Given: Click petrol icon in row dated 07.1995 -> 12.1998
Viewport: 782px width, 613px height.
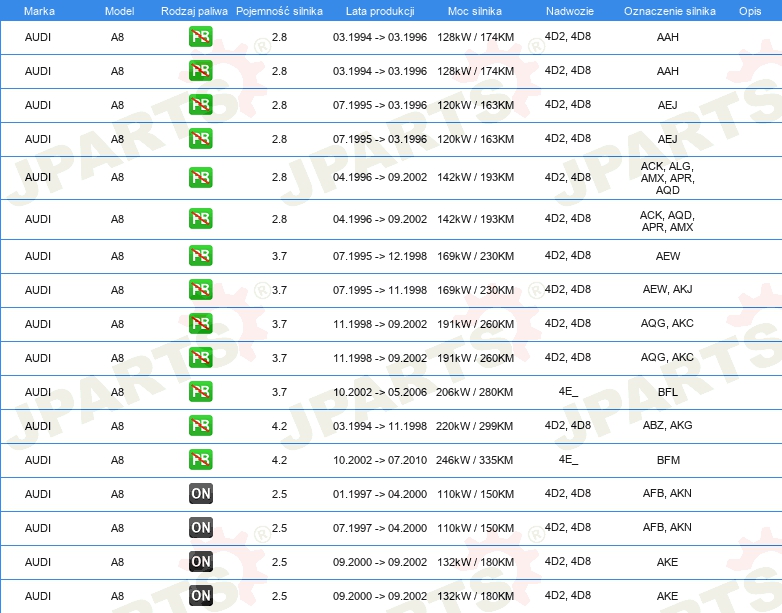Looking at the screenshot, I should coord(200,255).
